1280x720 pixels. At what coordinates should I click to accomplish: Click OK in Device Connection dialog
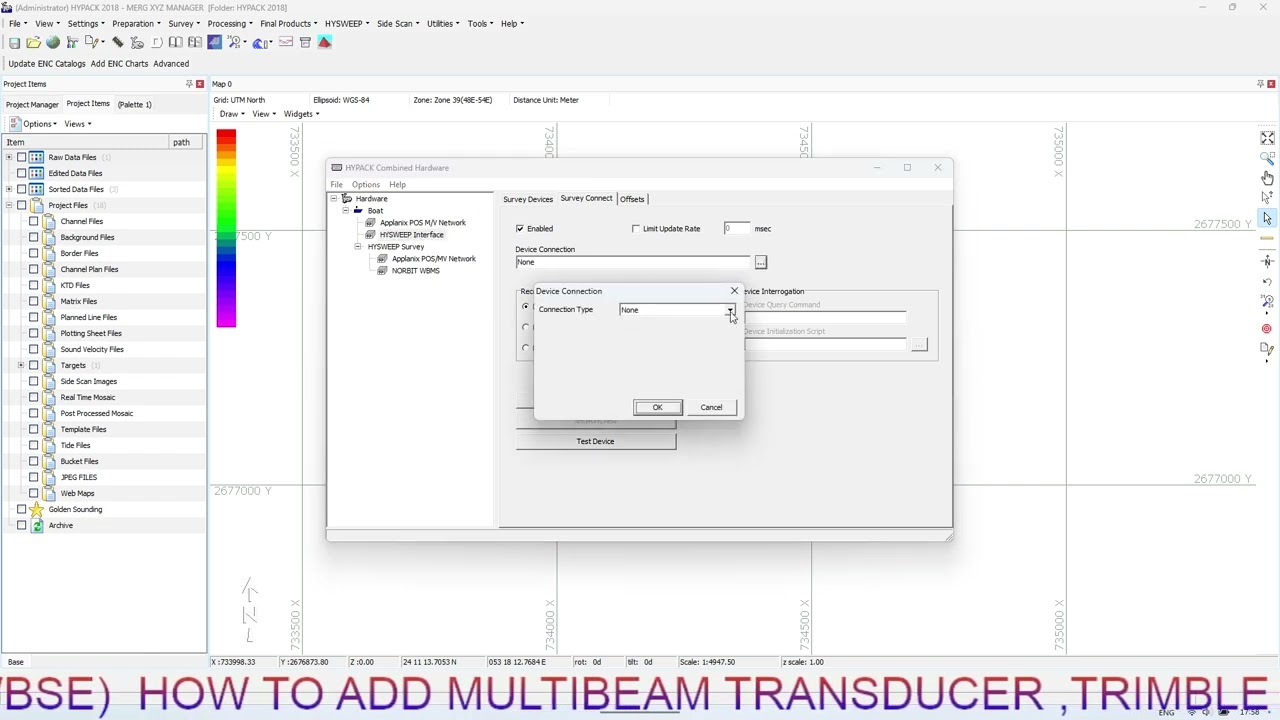(658, 407)
